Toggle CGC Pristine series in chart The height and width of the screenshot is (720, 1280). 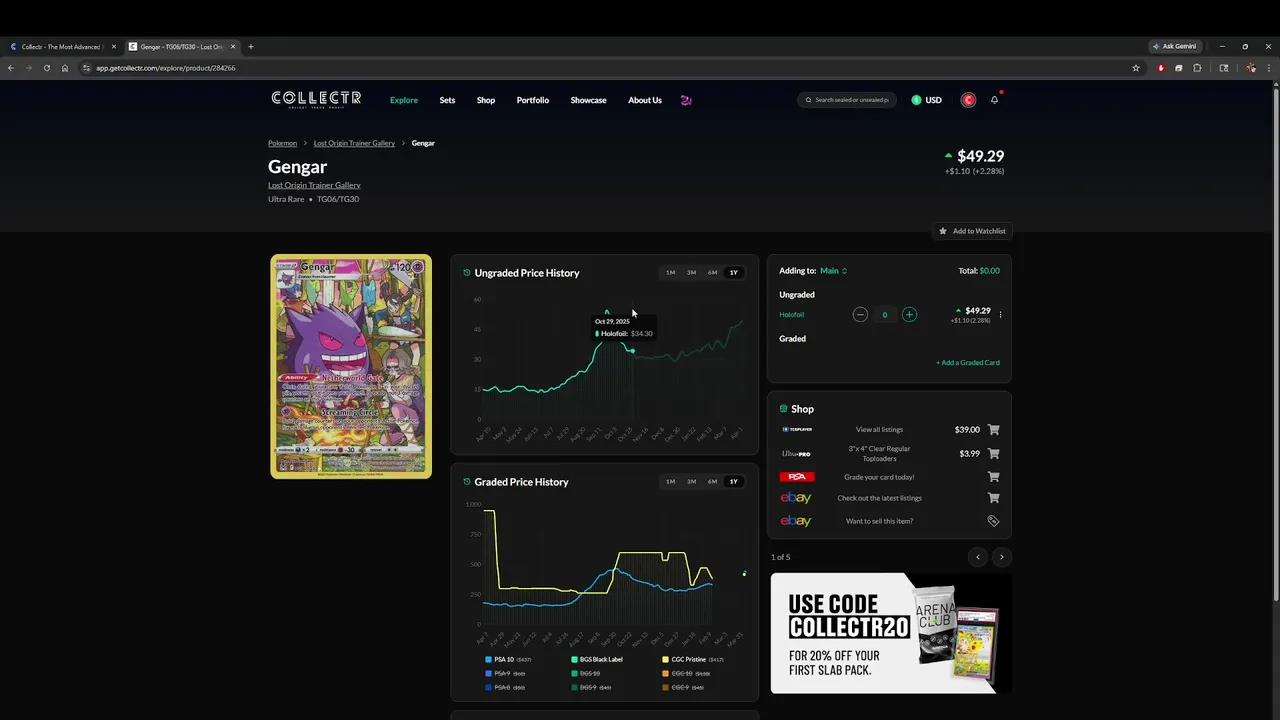692,660
